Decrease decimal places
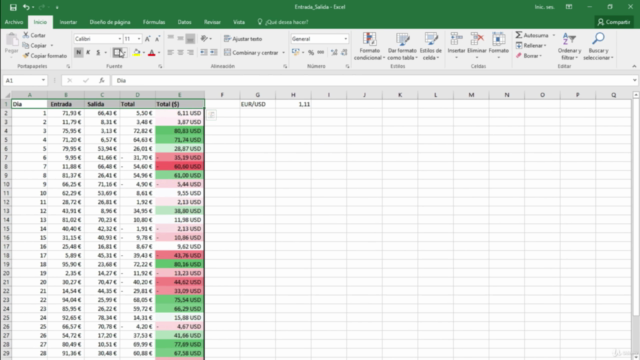The height and width of the screenshot is (360, 640). 344,52
